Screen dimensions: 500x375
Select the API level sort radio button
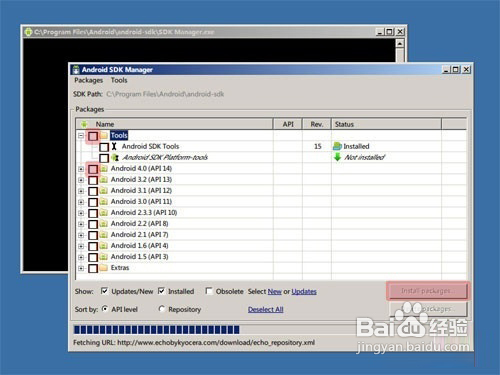[x=105, y=309]
